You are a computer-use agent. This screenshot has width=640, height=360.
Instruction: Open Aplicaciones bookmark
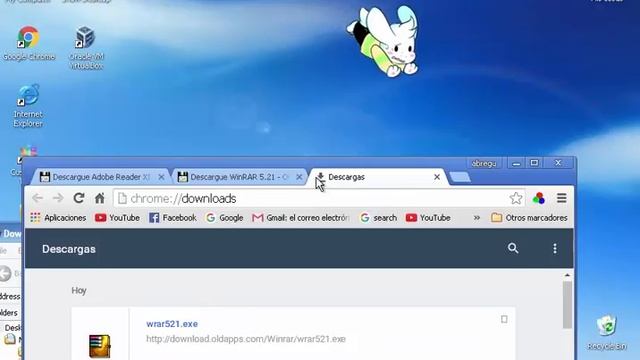pyautogui.click(x=58, y=218)
